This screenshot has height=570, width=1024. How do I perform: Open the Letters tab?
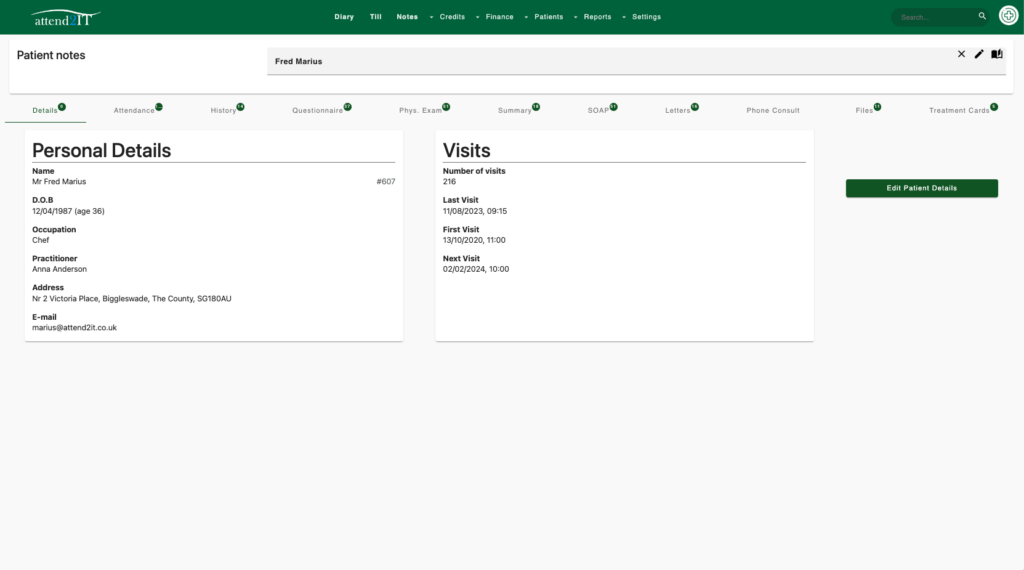pyautogui.click(x=678, y=110)
